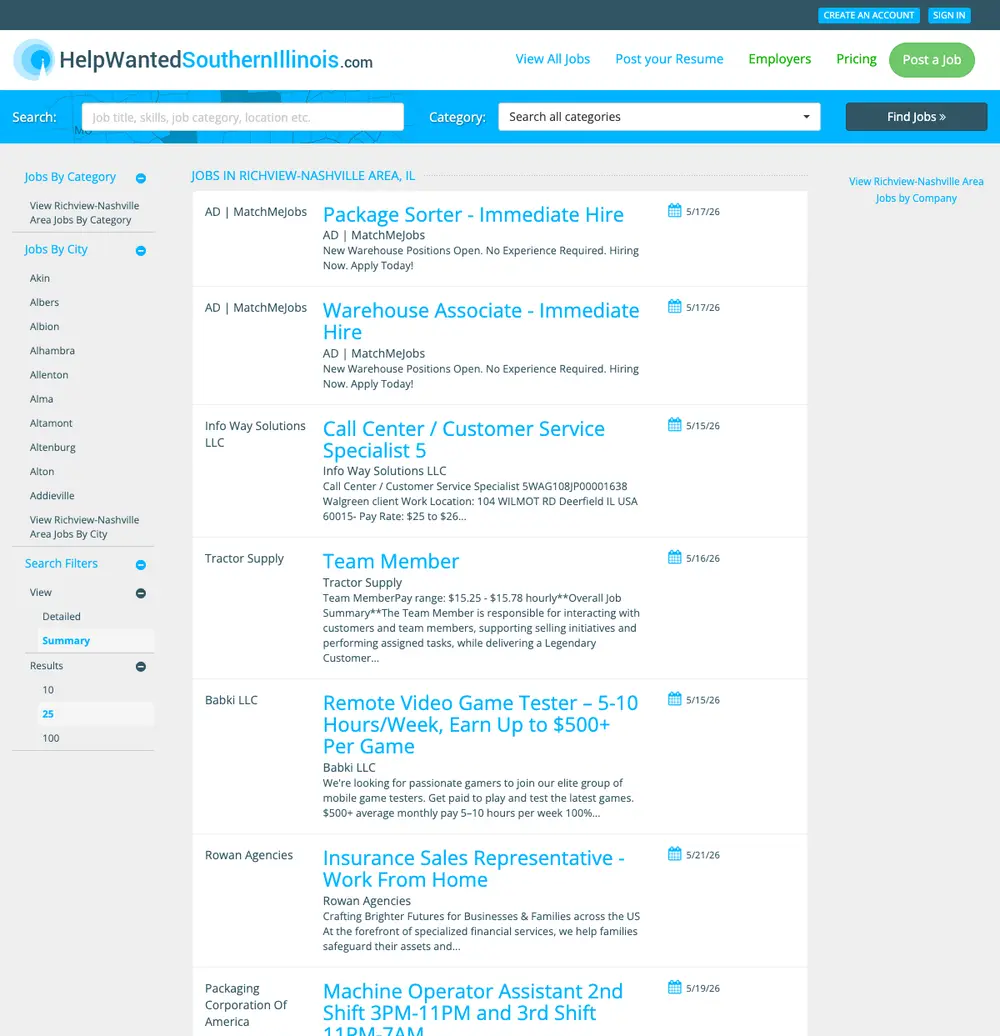Image resolution: width=1000 pixels, height=1036 pixels.
Task: Open View All Jobs menu item
Action: coord(552,59)
